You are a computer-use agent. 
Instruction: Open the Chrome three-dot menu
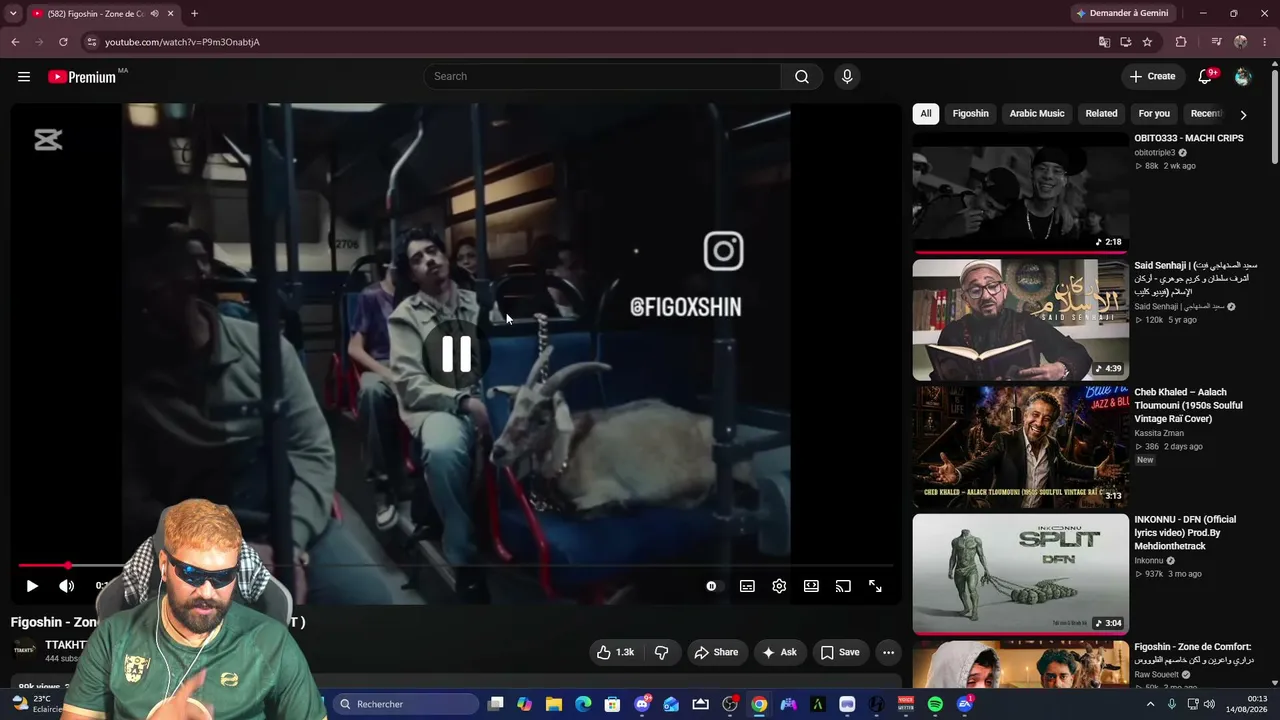1265,42
